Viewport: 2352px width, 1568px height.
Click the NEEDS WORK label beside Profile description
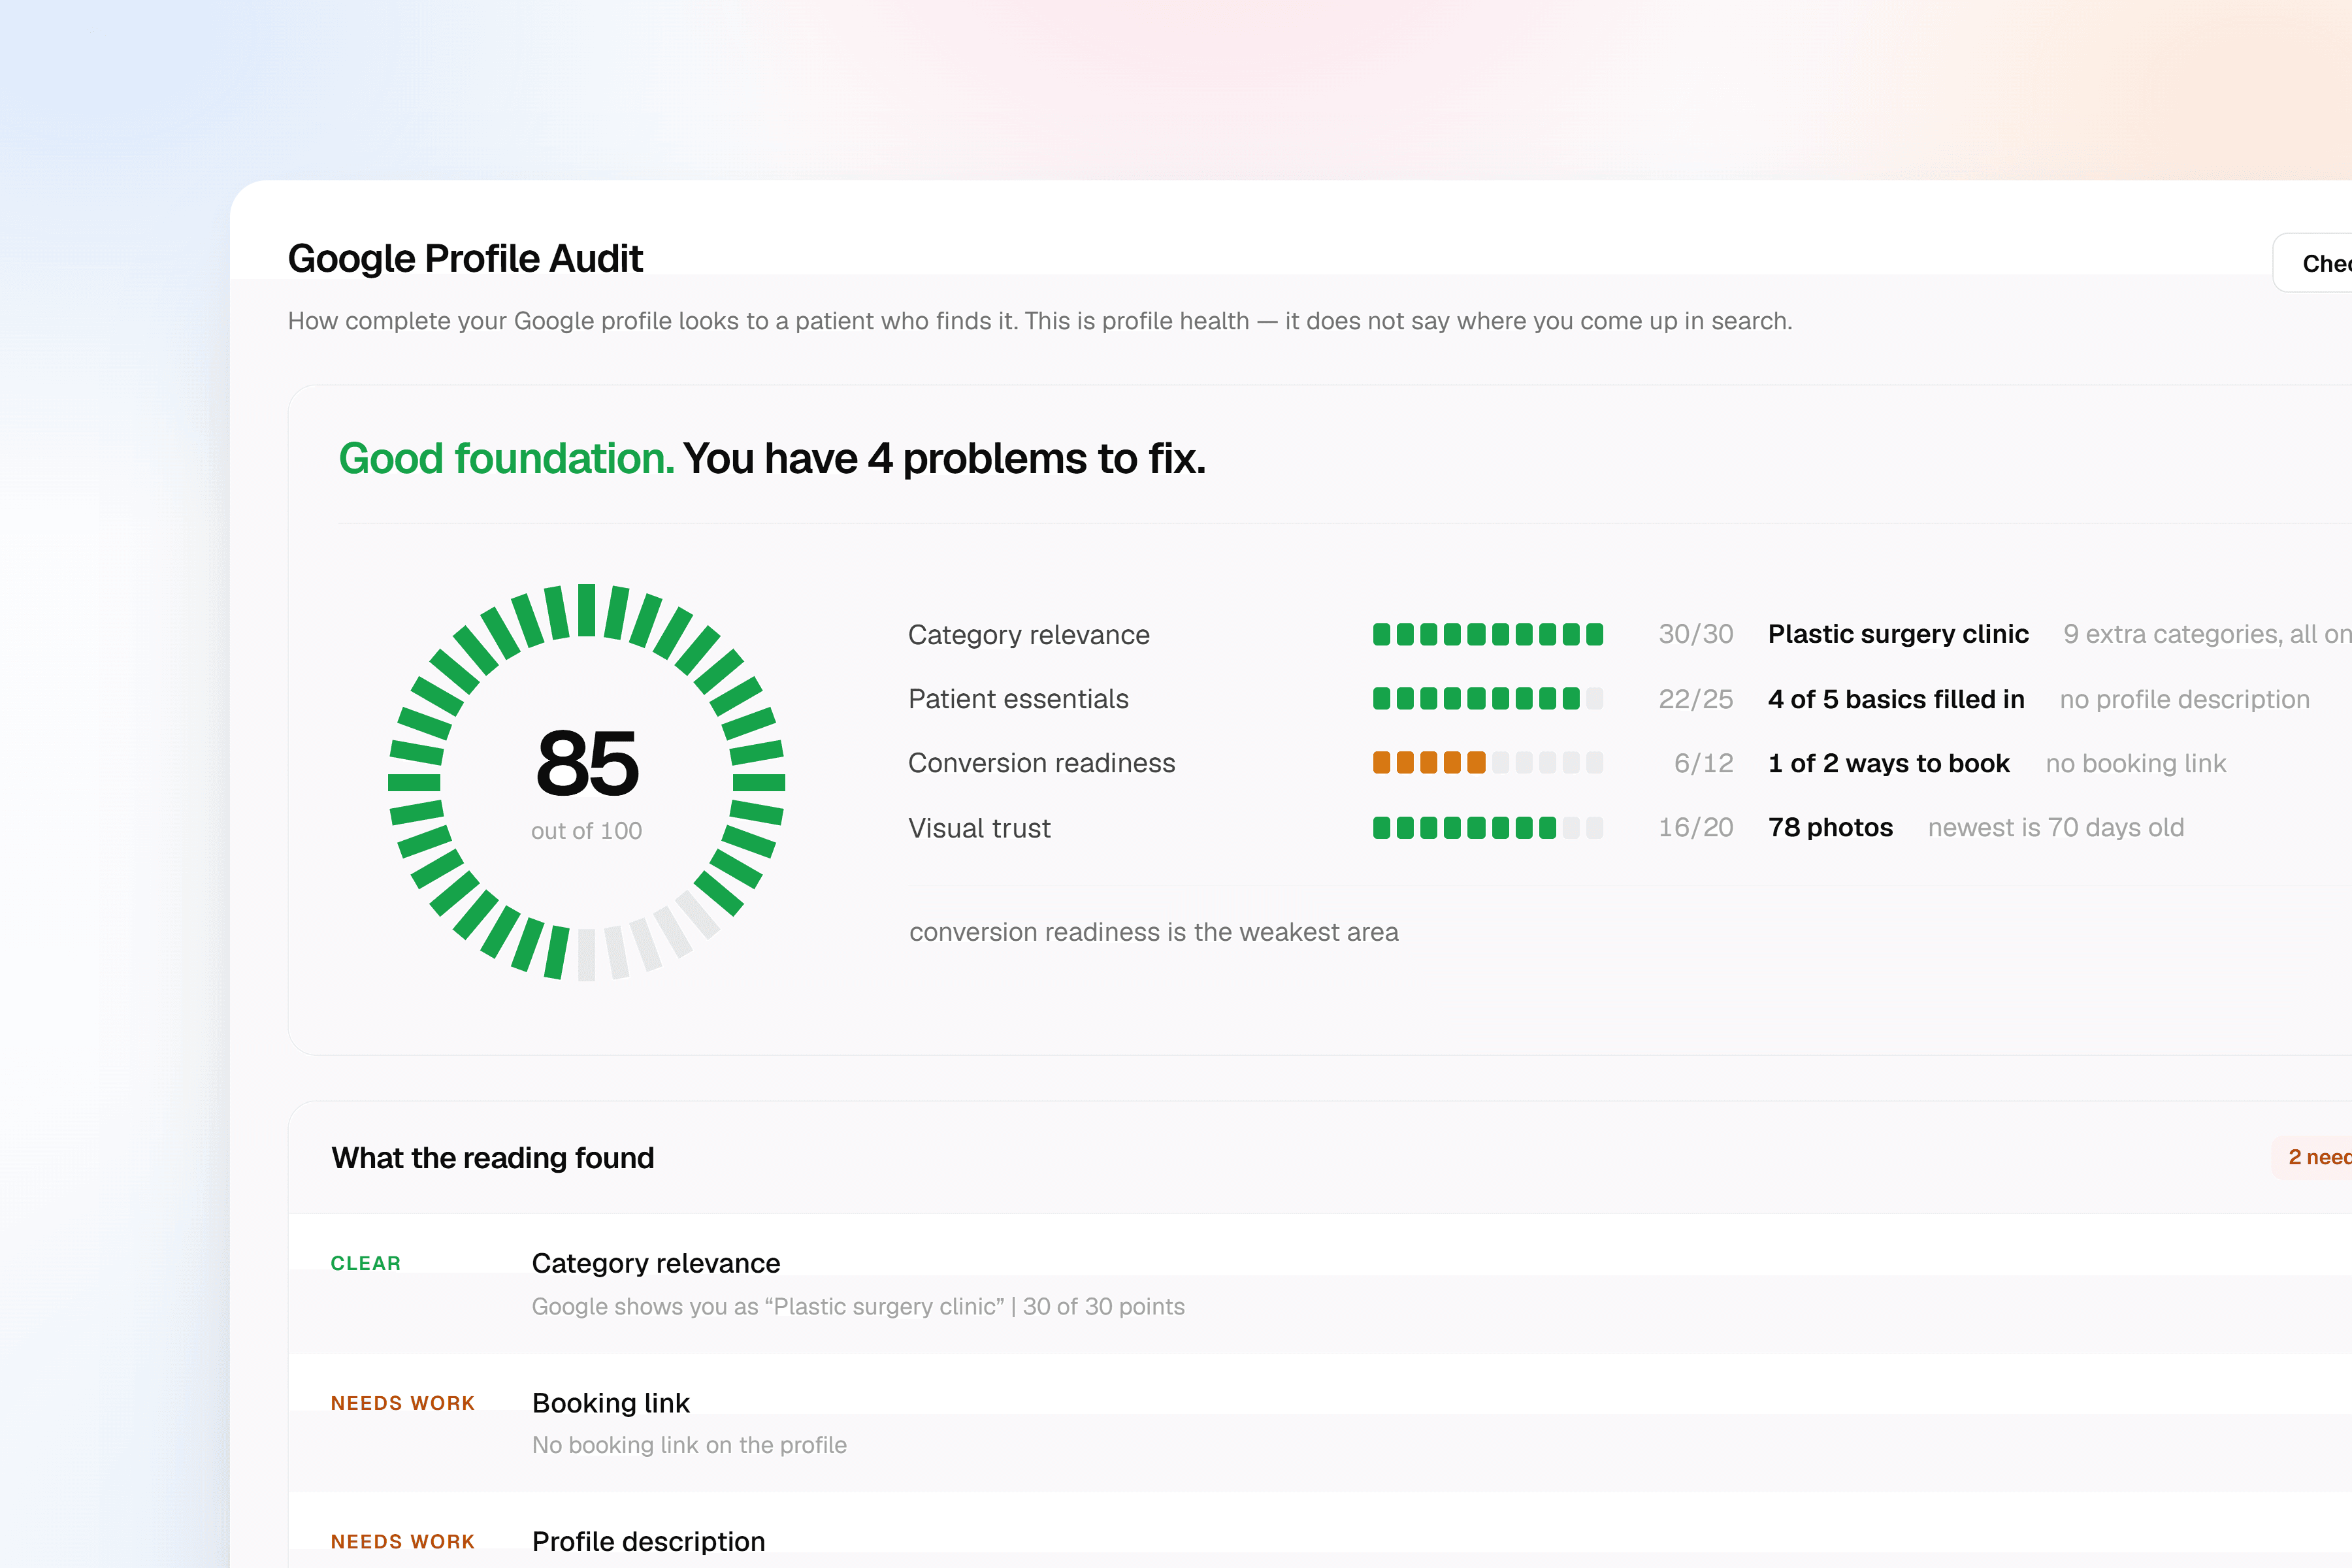click(402, 1542)
